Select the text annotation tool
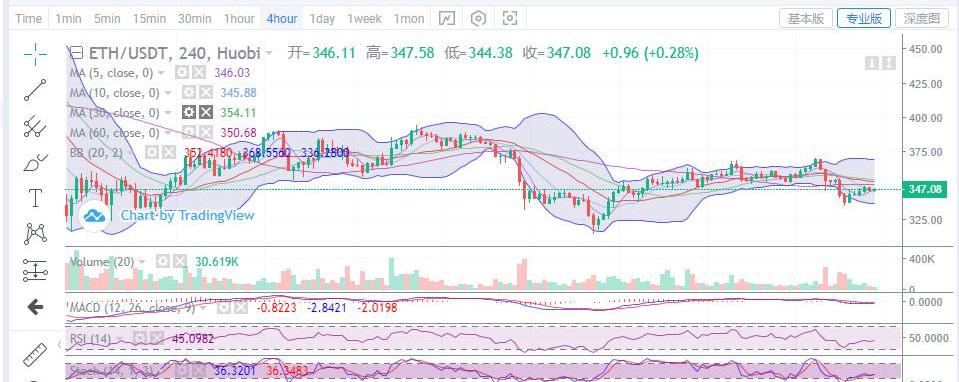The height and width of the screenshot is (382, 959). point(35,198)
